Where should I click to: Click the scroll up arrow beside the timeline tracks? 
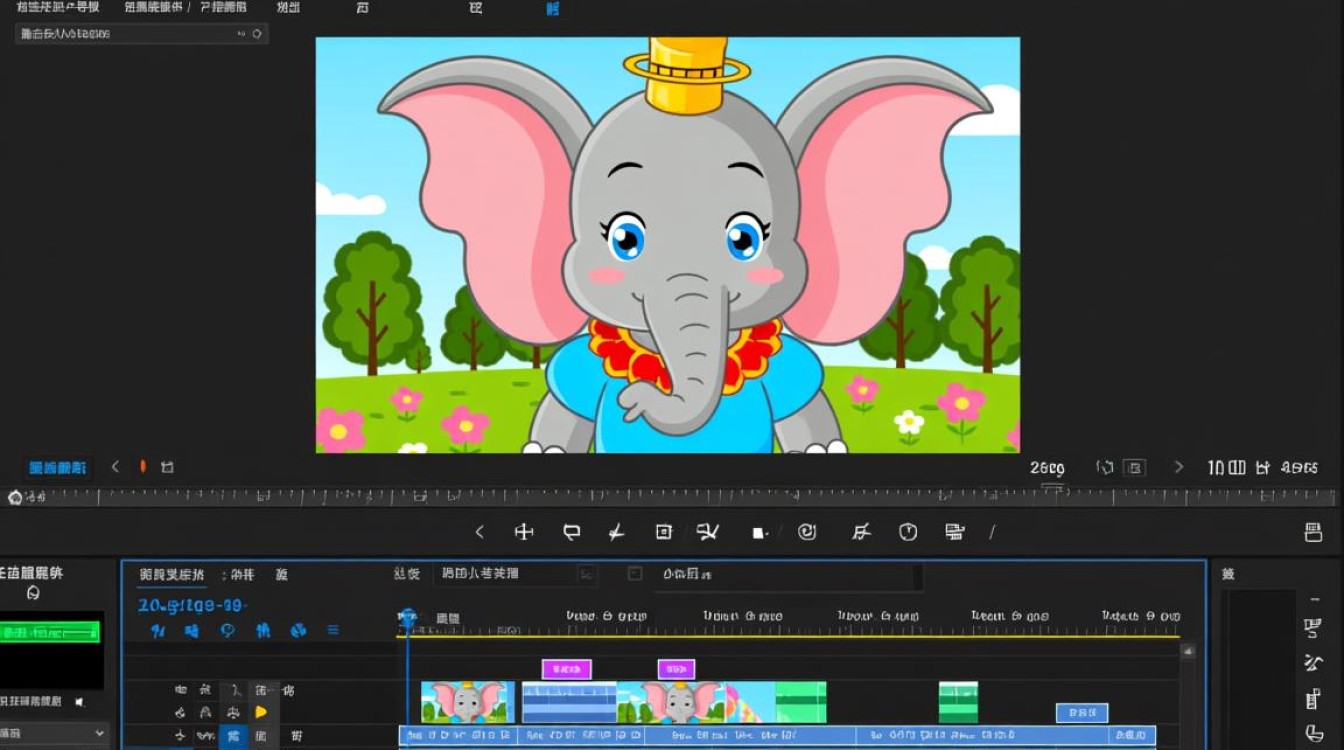point(1188,652)
